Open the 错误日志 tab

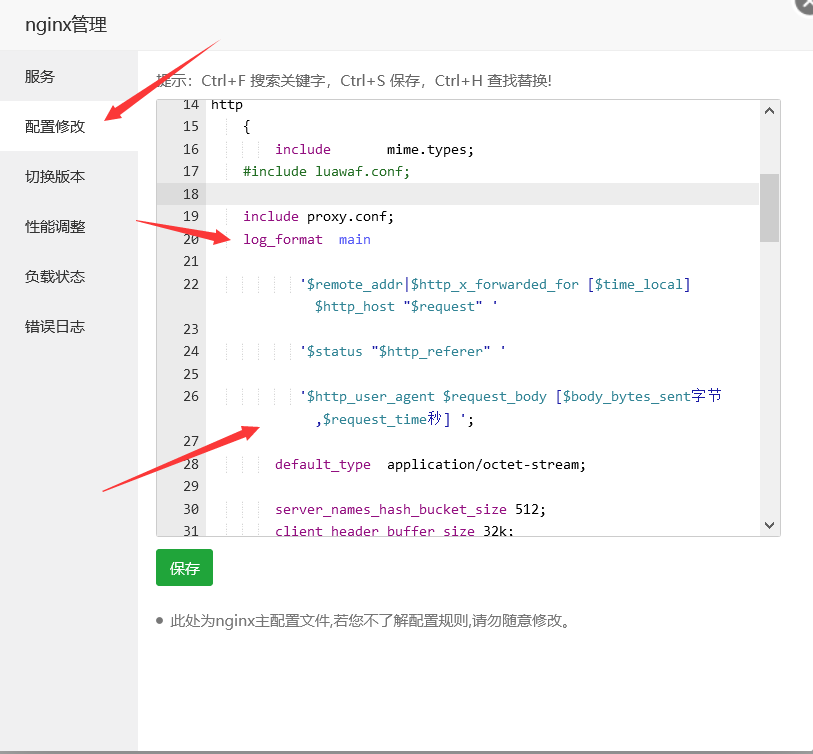pyautogui.click(x=55, y=327)
